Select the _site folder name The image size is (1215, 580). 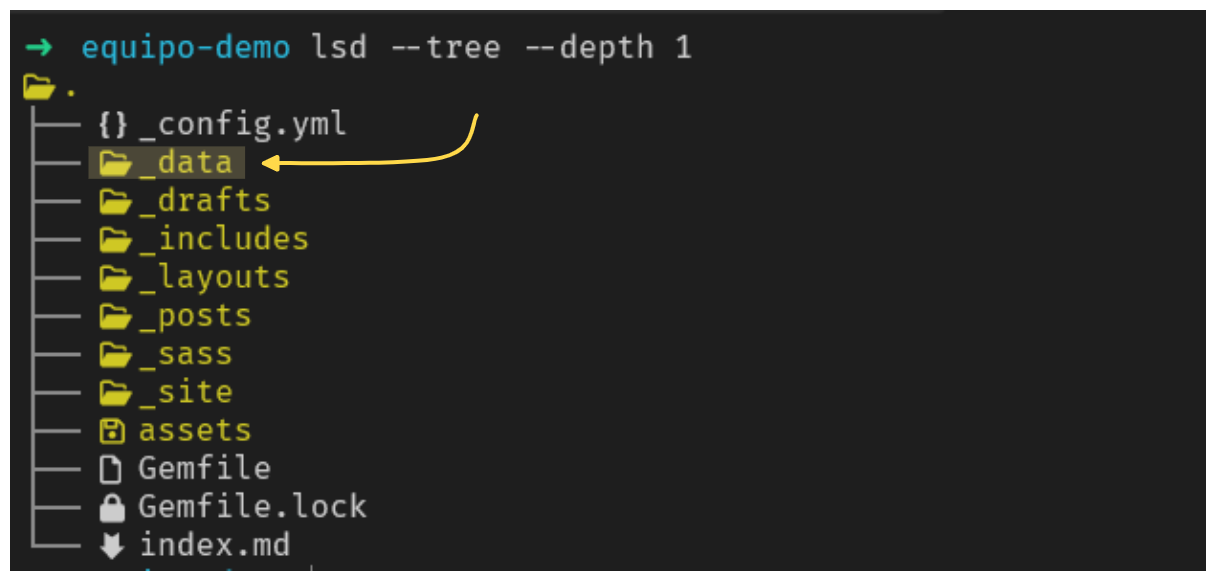tap(186, 392)
